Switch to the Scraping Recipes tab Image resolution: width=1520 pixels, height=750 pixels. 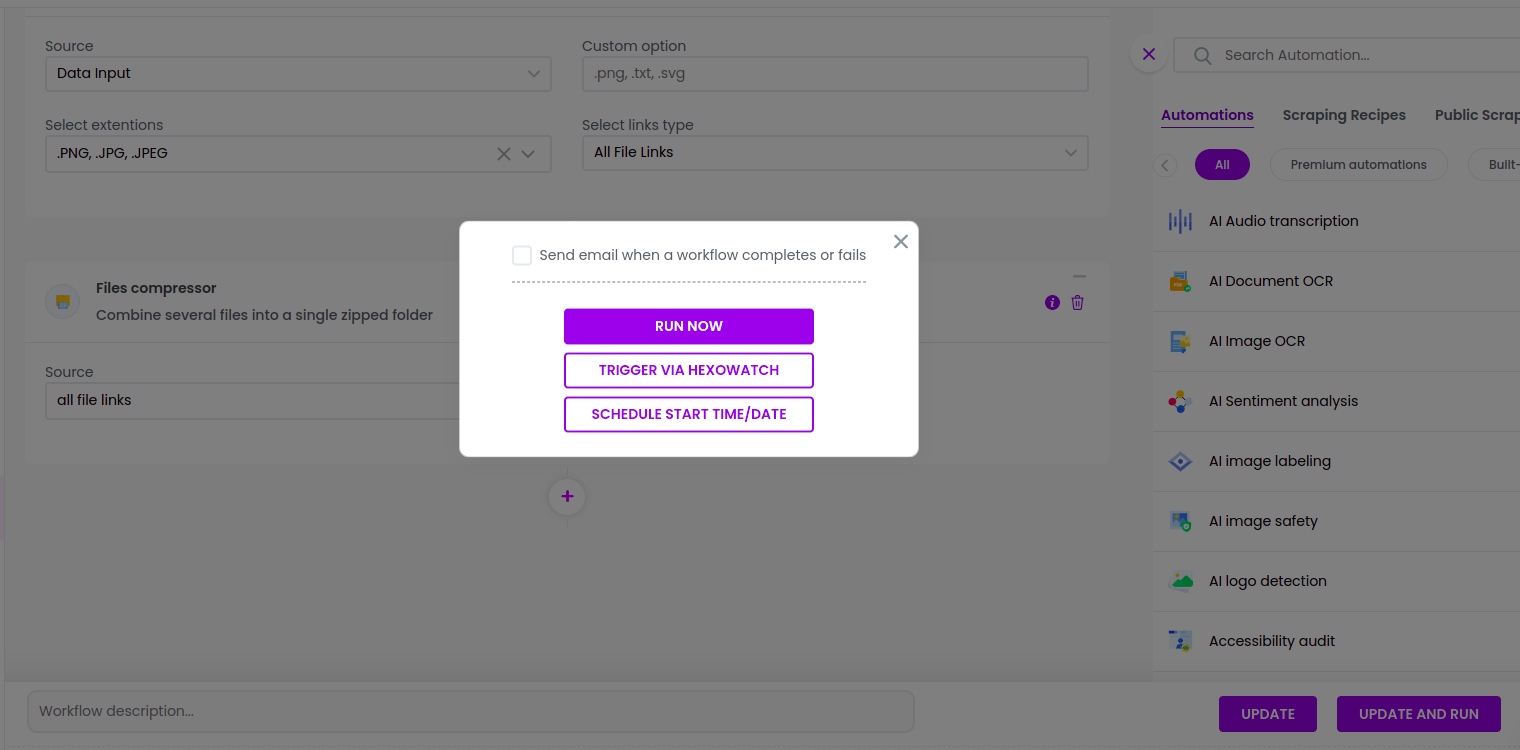point(1344,115)
